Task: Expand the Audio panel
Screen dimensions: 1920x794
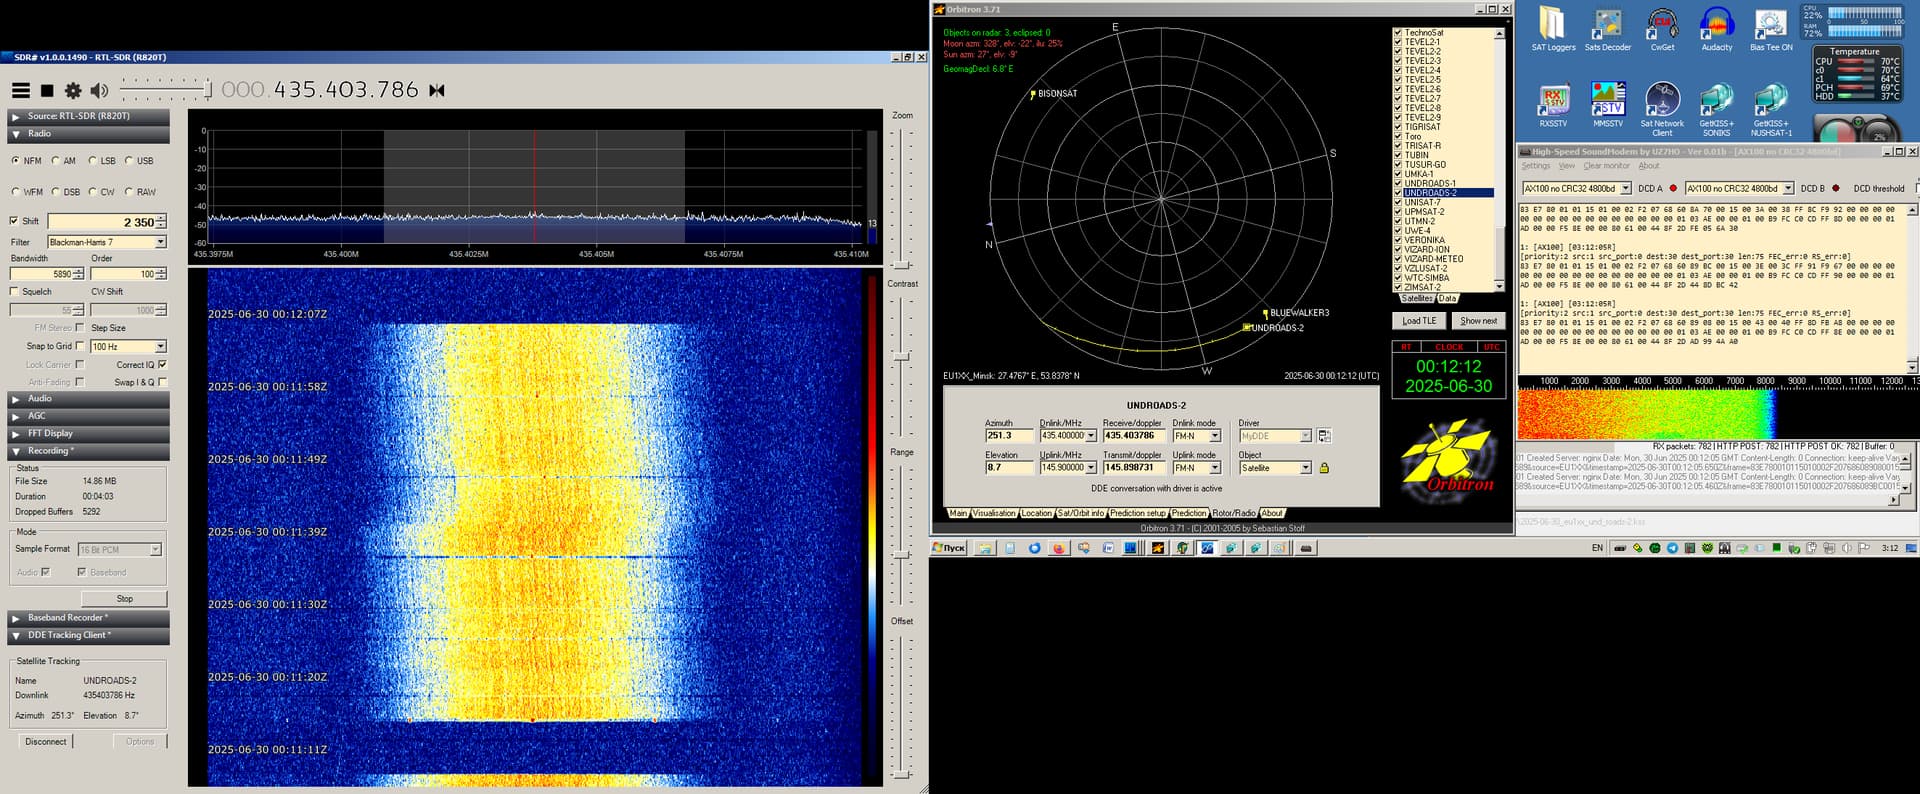Action: point(88,399)
